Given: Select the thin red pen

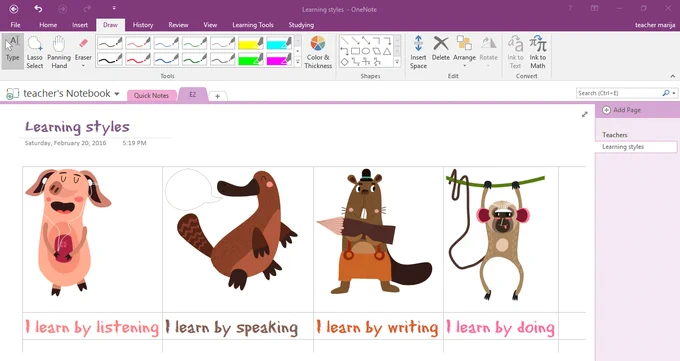Looking at the screenshot, I should click(138, 43).
